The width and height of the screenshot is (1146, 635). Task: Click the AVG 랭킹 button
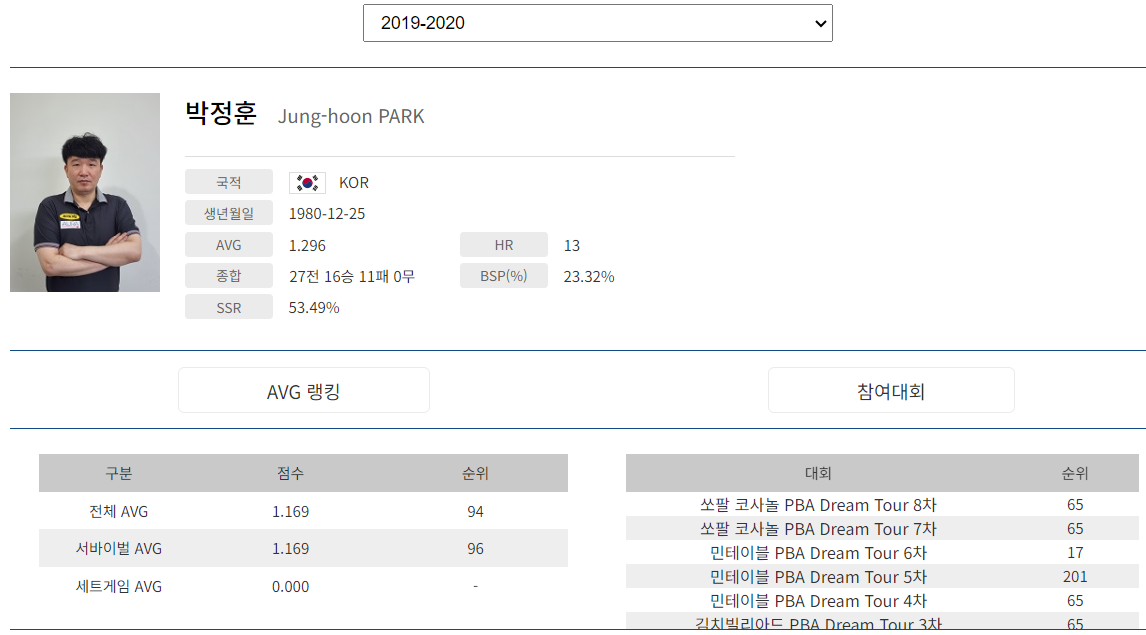pos(303,389)
